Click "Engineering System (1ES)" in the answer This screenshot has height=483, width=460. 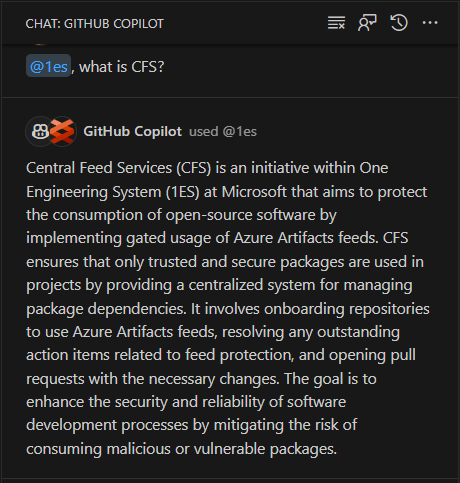113,192
